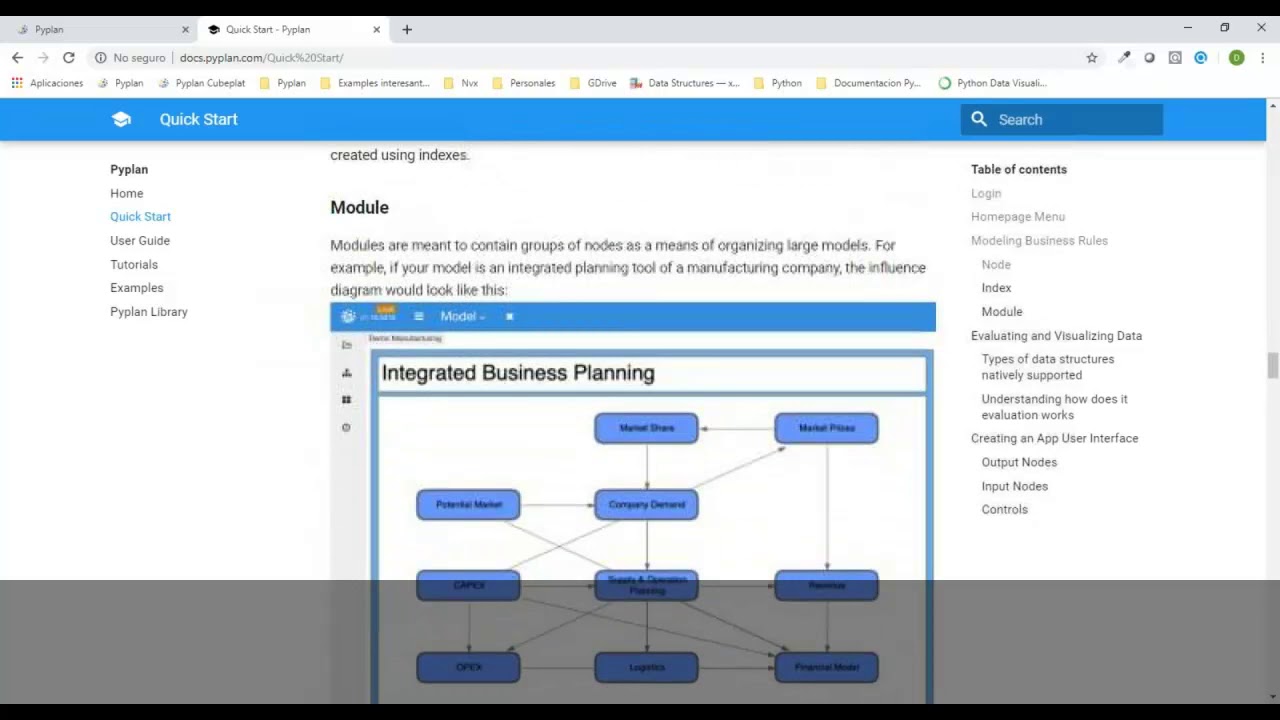Jump to Homepage Menu section
This screenshot has height=720, width=1280.
tap(1018, 216)
